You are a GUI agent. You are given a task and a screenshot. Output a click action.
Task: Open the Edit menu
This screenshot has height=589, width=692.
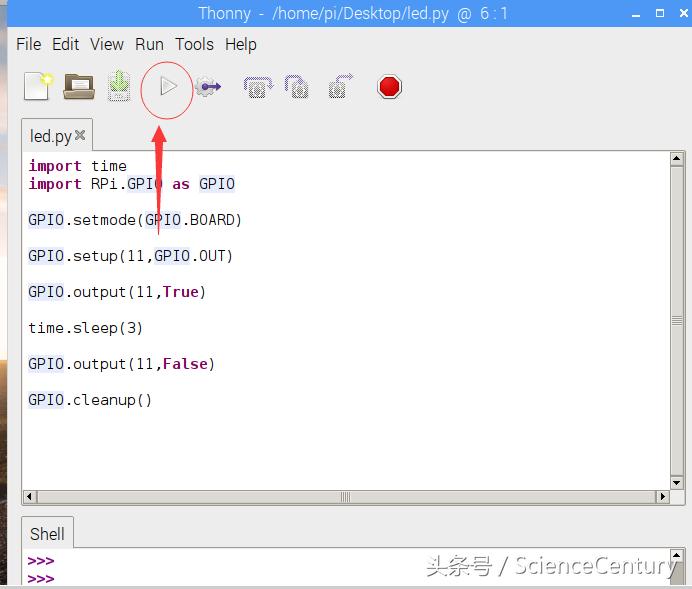[x=65, y=45]
